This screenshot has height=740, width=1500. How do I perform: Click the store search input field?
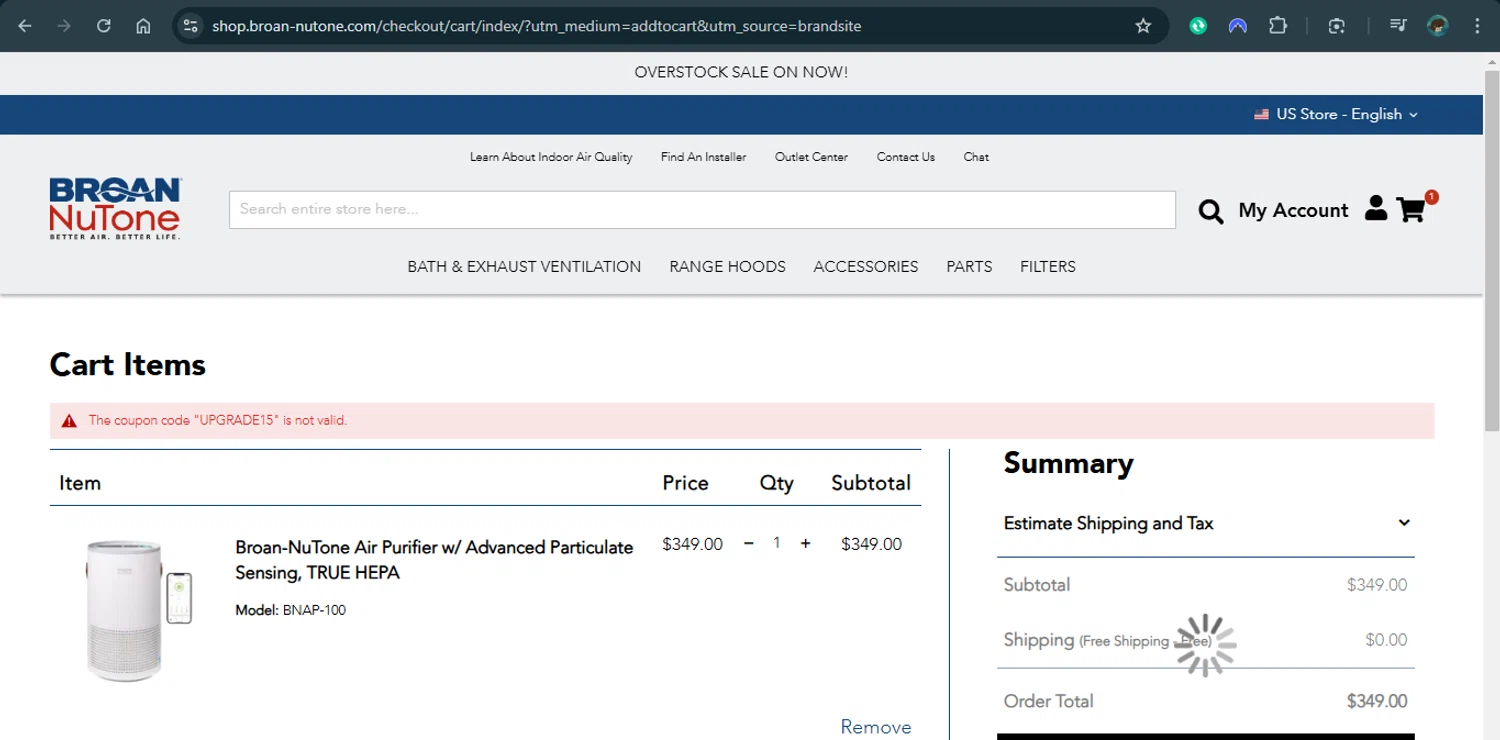tap(702, 209)
